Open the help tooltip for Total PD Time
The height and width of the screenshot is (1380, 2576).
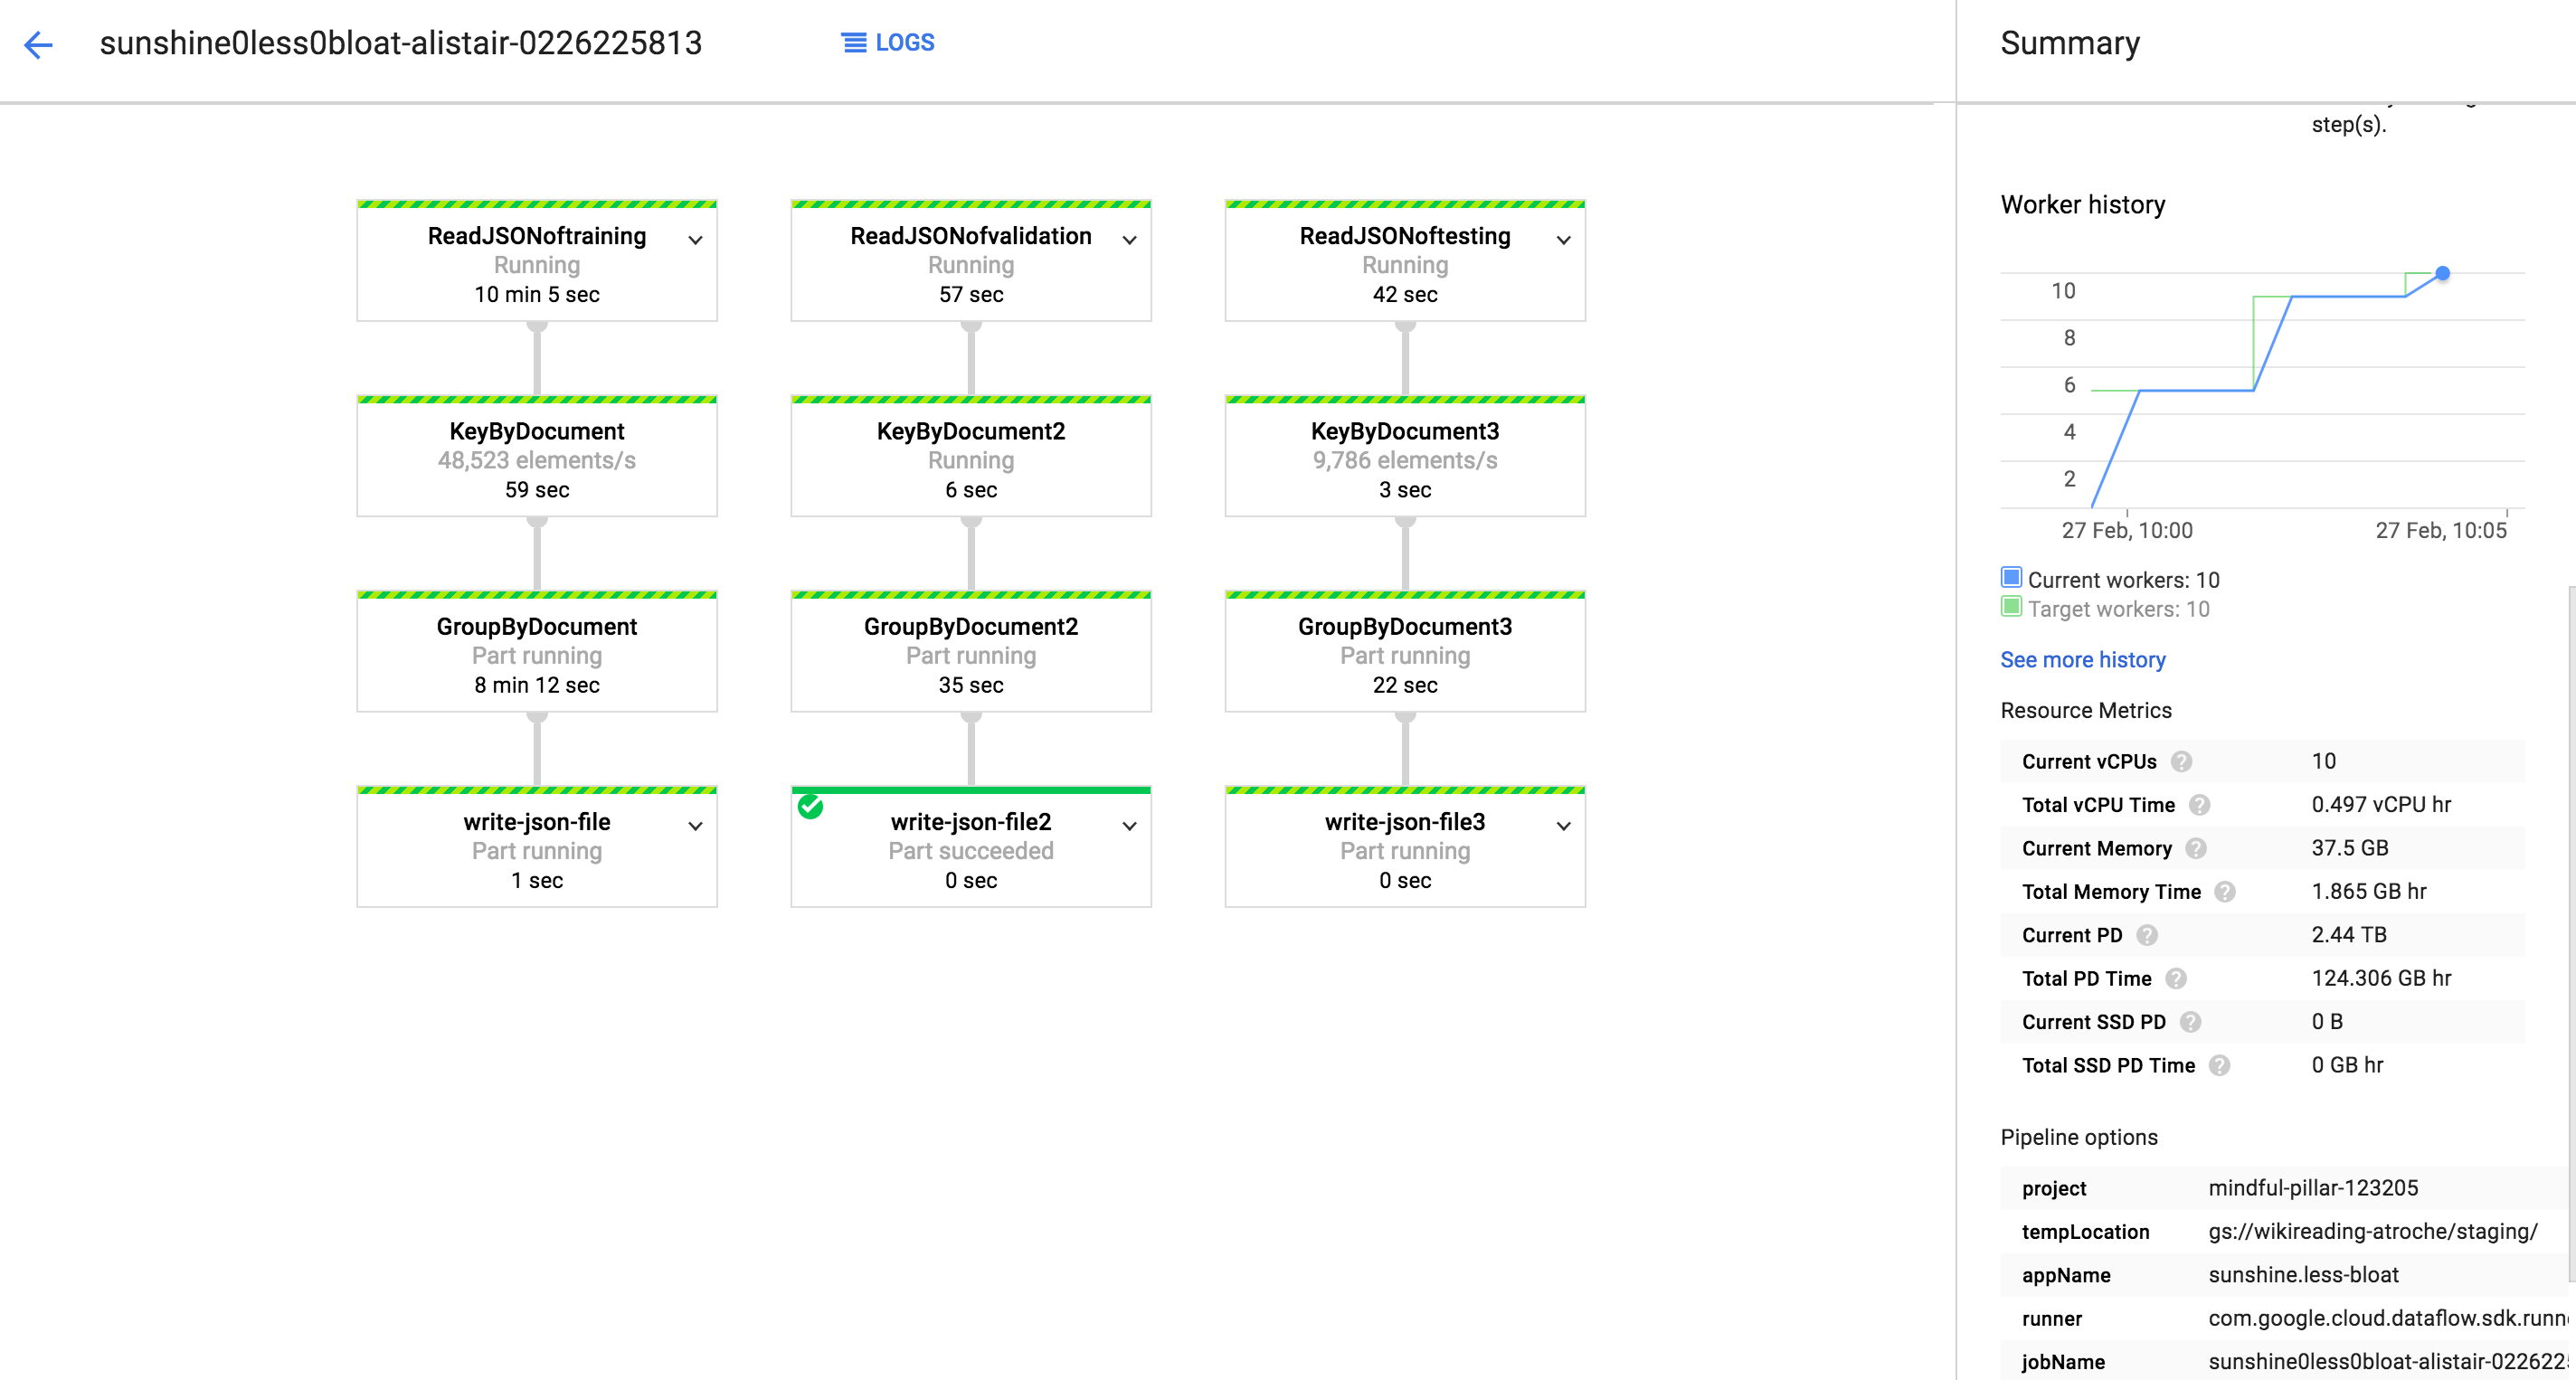coord(2177,978)
